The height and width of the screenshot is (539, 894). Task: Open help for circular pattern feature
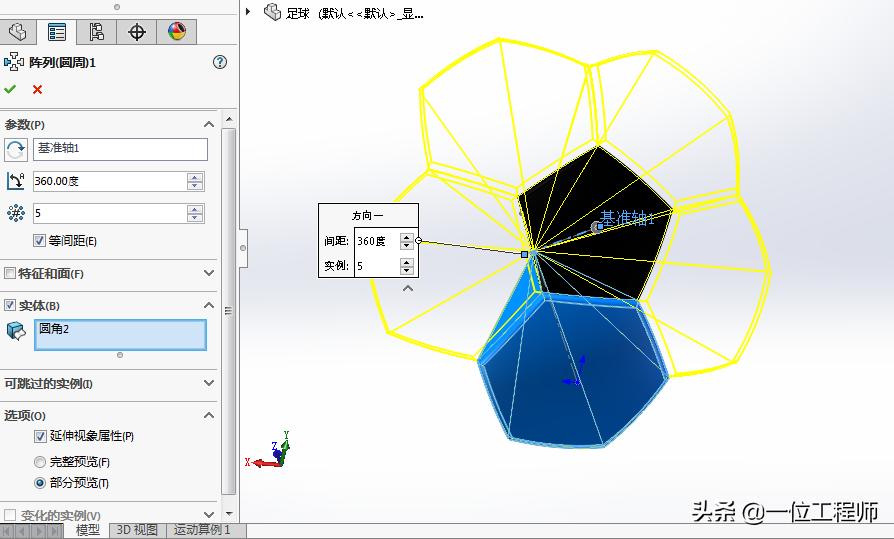220,62
